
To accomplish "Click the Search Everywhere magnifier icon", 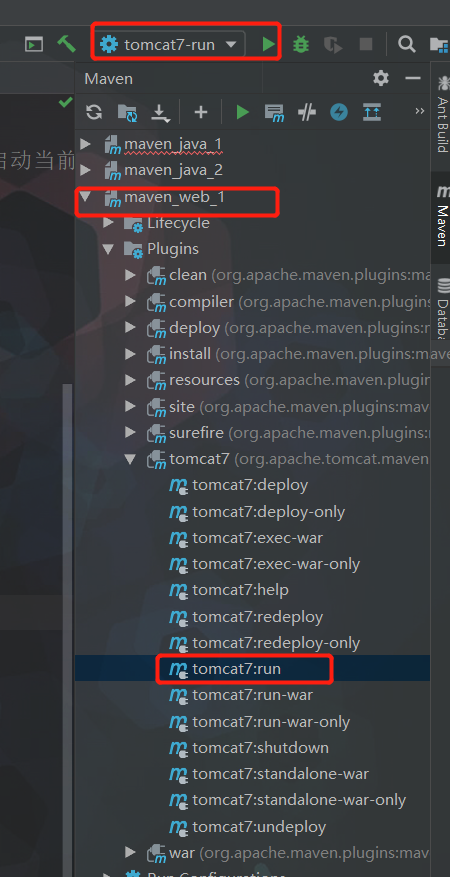I will [406, 44].
